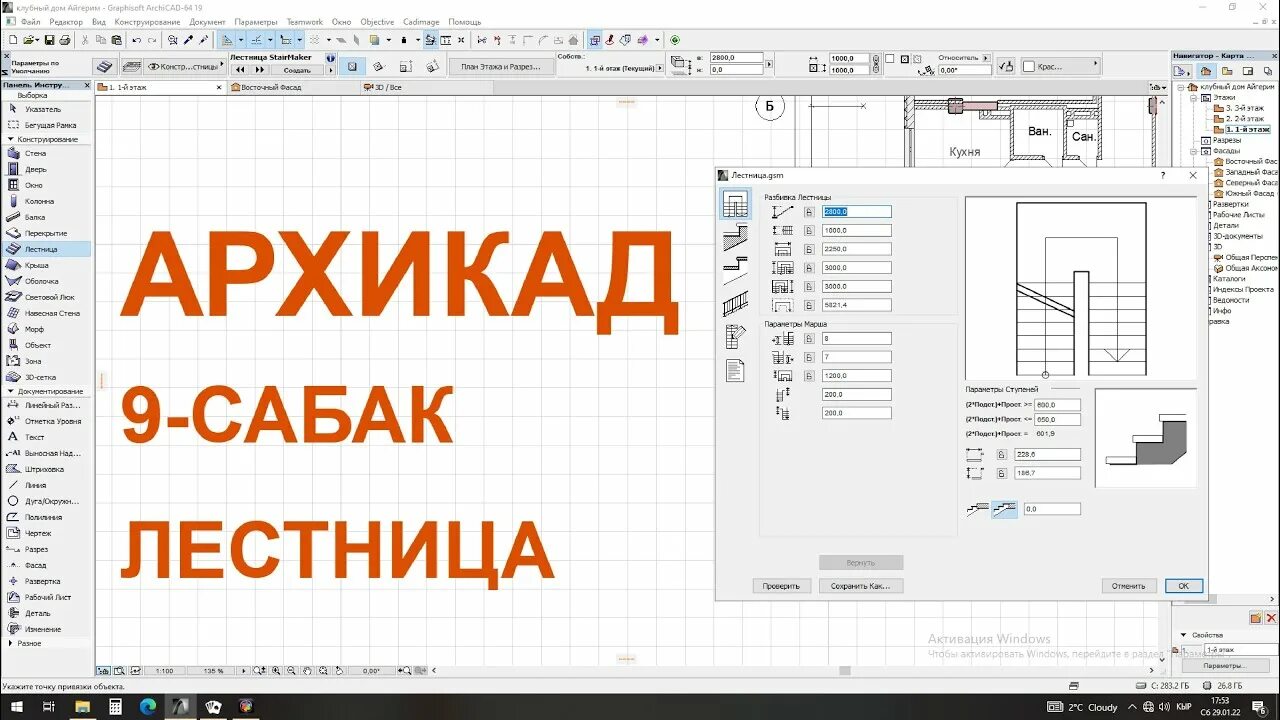Image resolution: width=1280 pixels, height=720 pixels.
Task: Click the Отменить button
Action: coord(1128,586)
